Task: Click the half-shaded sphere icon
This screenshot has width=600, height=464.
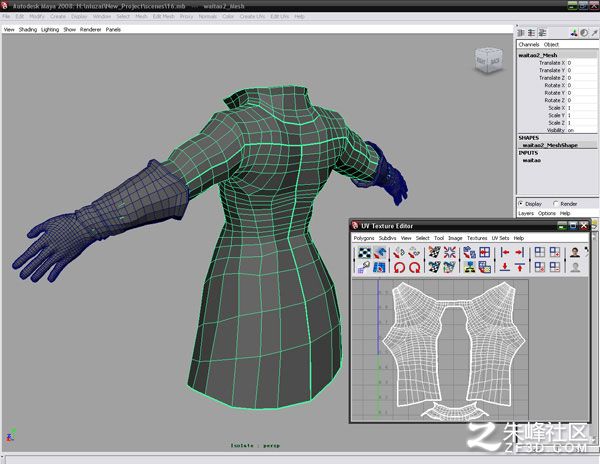Action: (x=584, y=33)
